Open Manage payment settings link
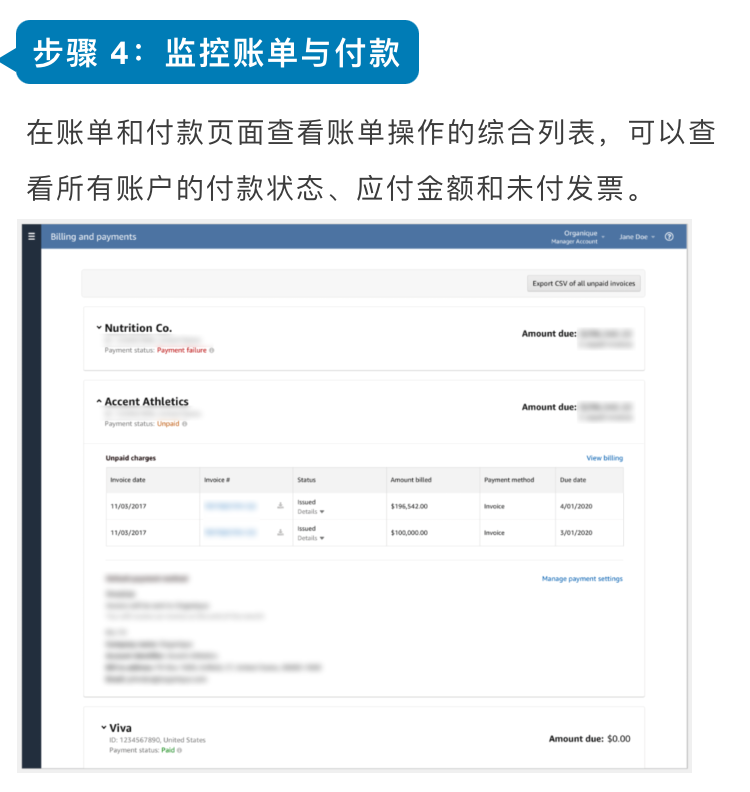The width and height of the screenshot is (750, 792). (x=582, y=578)
